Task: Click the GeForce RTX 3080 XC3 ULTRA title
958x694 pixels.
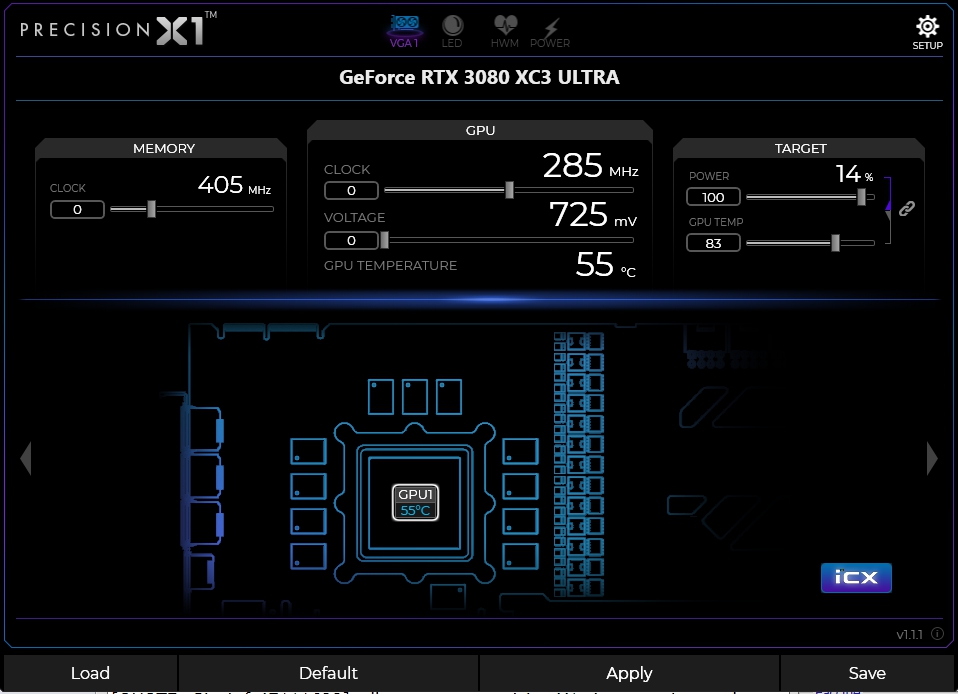Action: tap(480, 78)
